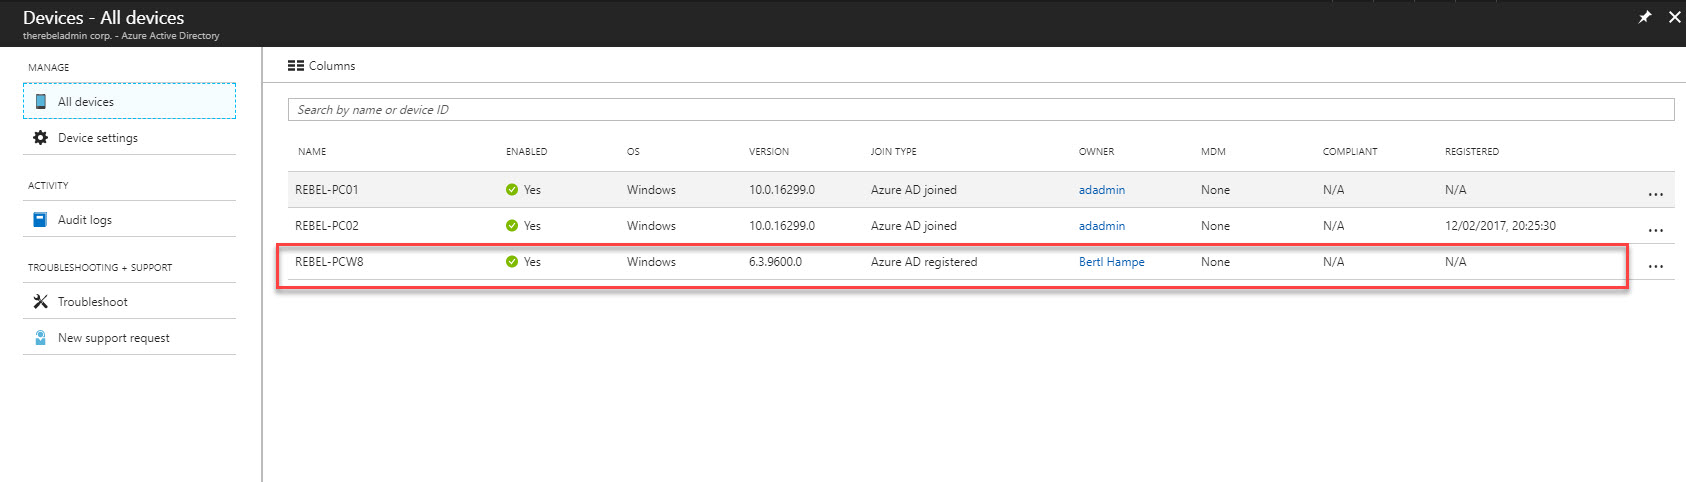This screenshot has width=1686, height=482.
Task: Click the search by name field
Action: tap(981, 110)
